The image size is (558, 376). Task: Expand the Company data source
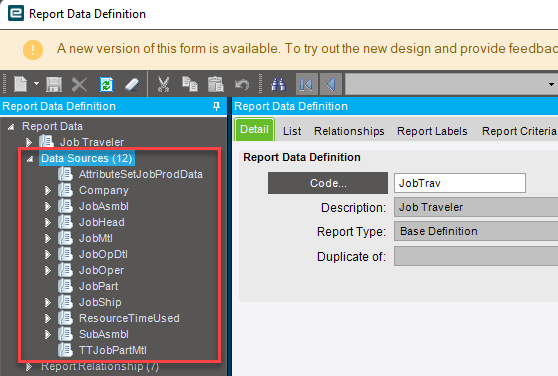pos(48,191)
